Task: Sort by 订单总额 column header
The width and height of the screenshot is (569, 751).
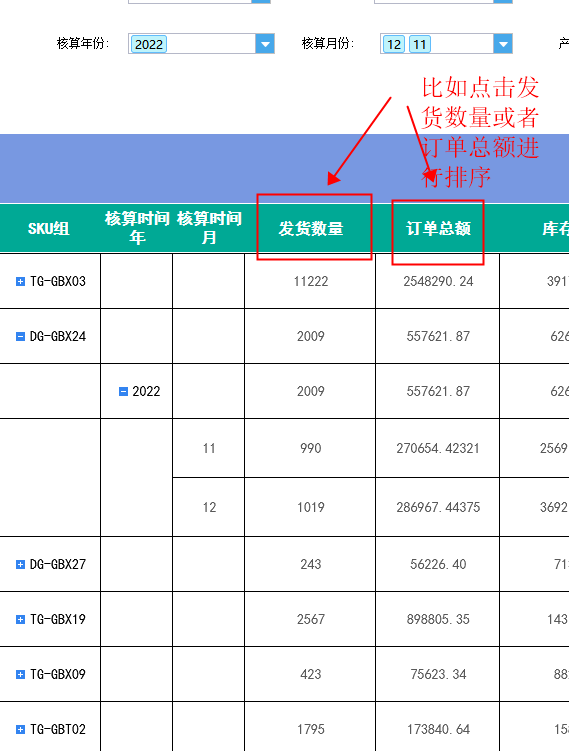Action: [x=438, y=228]
